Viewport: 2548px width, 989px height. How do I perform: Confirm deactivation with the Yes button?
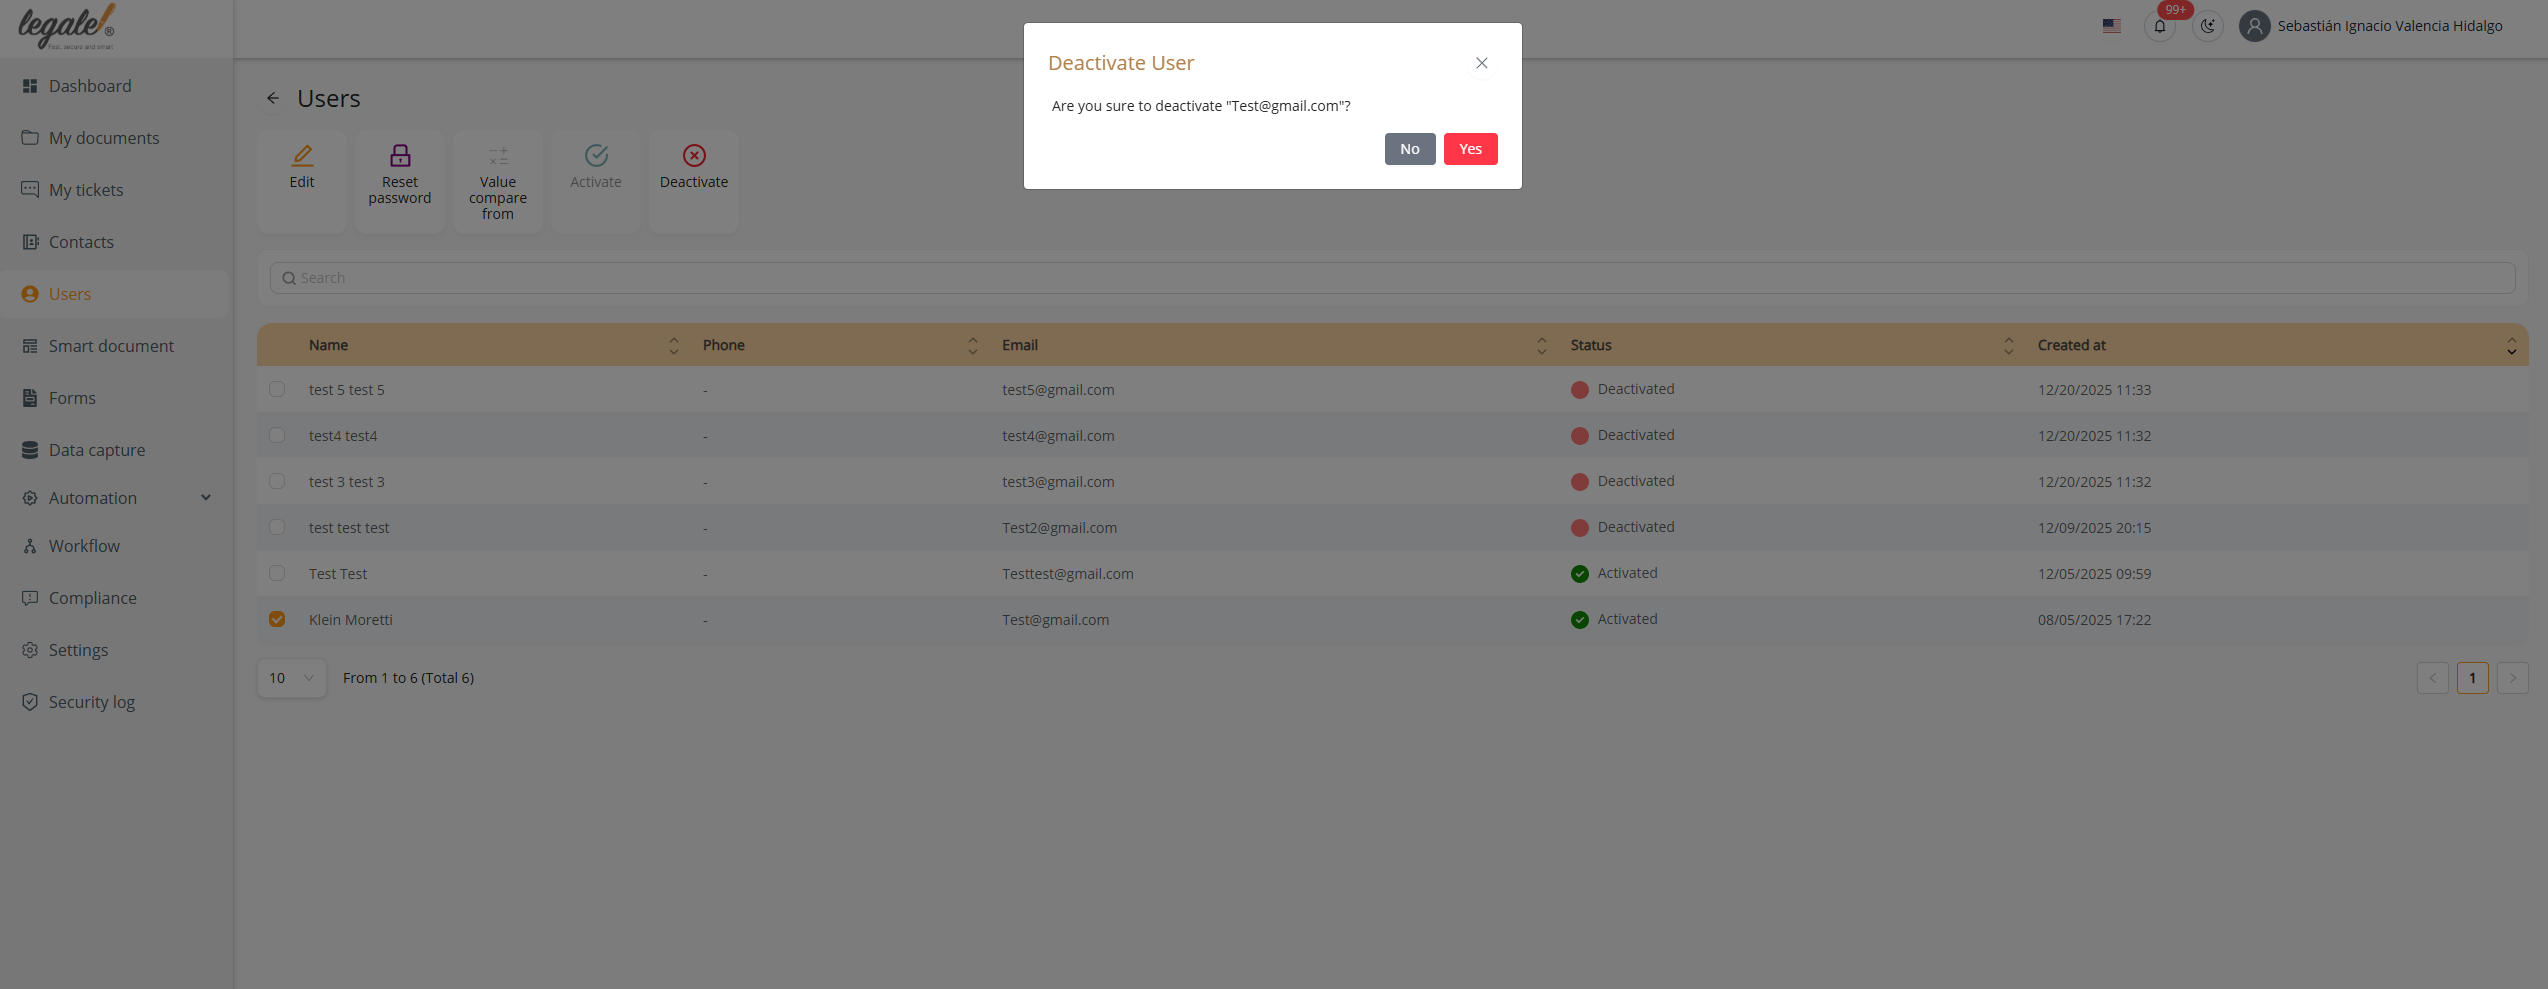point(1470,149)
